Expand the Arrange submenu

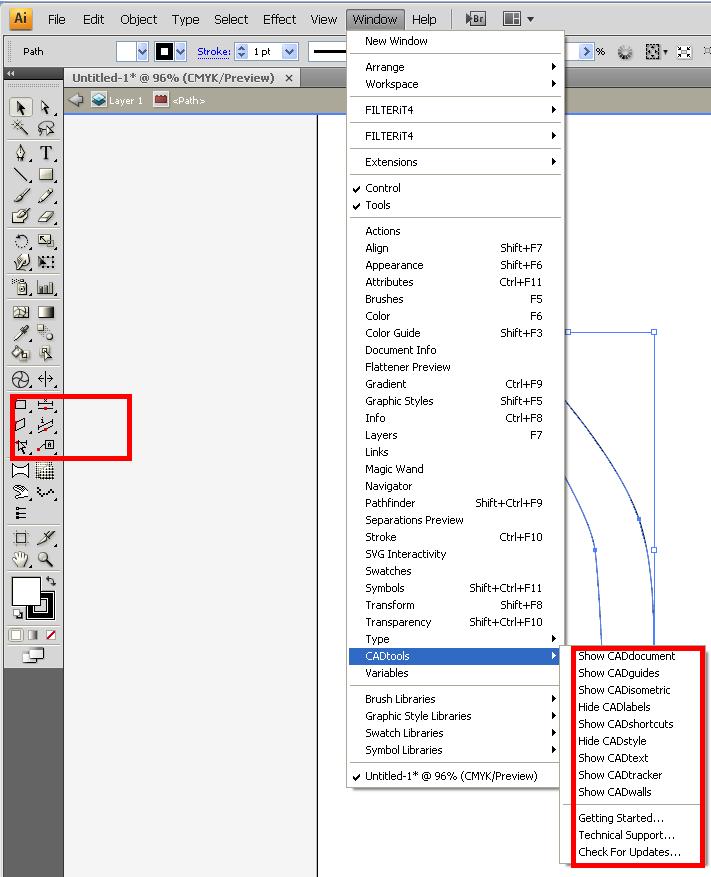454,67
